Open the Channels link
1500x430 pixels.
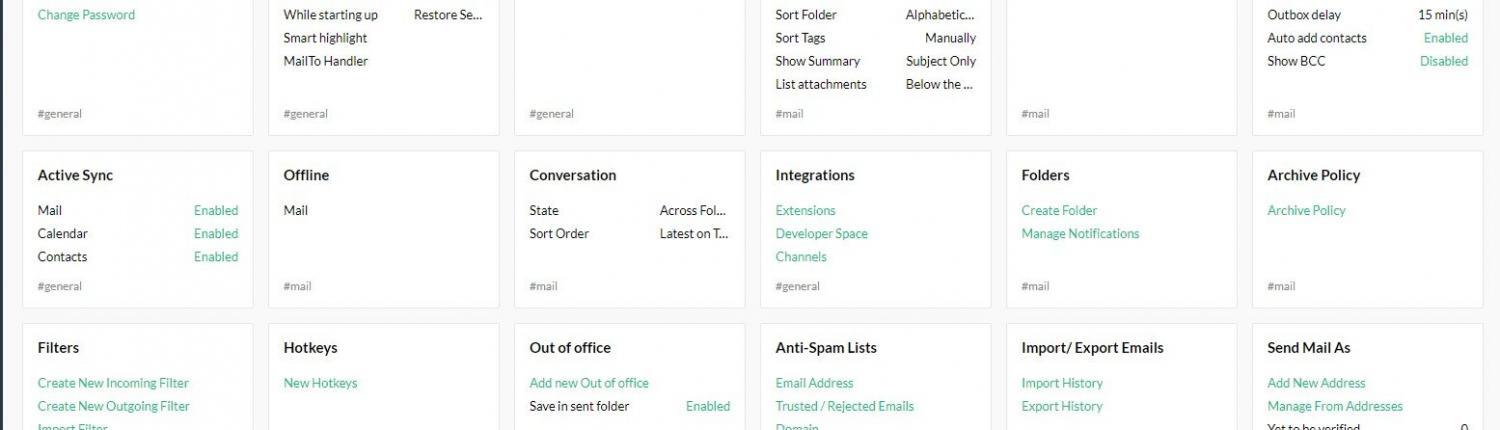[801, 257]
